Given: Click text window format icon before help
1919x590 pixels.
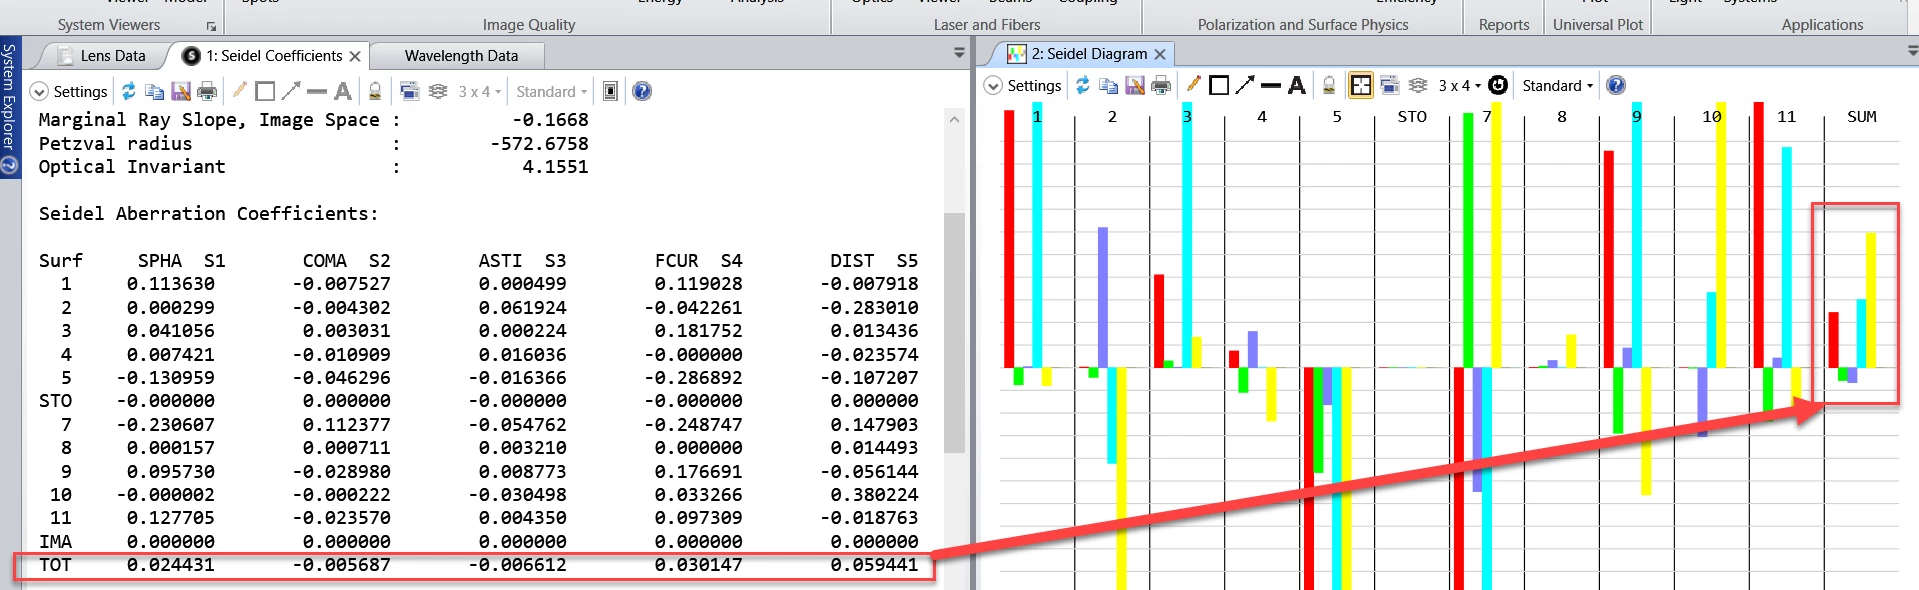Looking at the screenshot, I should coord(610,91).
